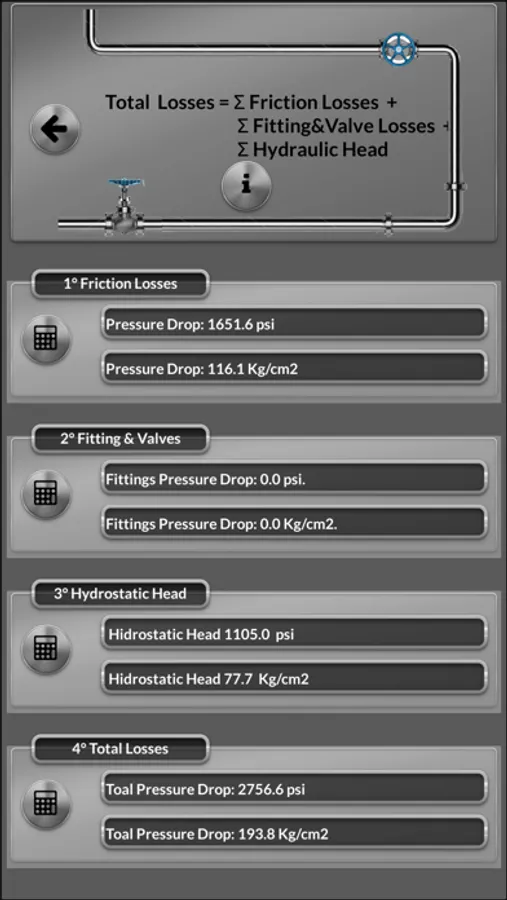
Task: Open the Friction Losses calculator icon
Action: pyautogui.click(x=46, y=339)
